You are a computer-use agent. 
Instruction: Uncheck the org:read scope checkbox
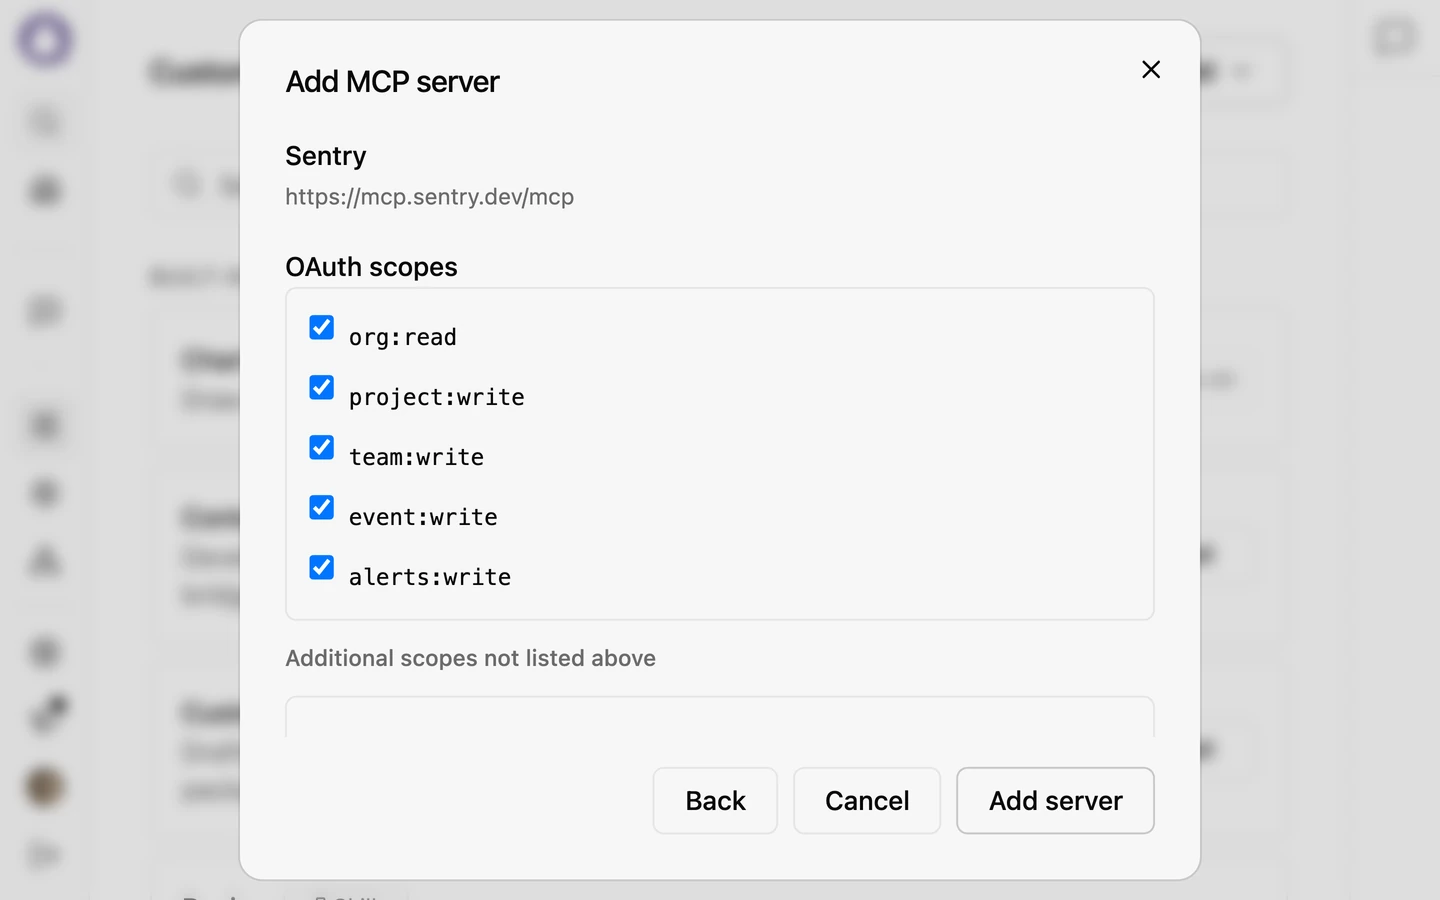pyautogui.click(x=321, y=327)
